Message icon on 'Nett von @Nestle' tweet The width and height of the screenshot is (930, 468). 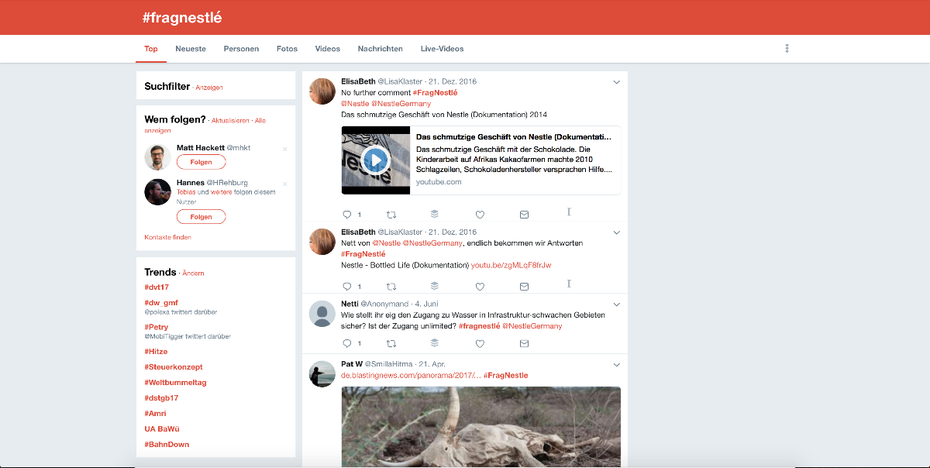click(524, 286)
